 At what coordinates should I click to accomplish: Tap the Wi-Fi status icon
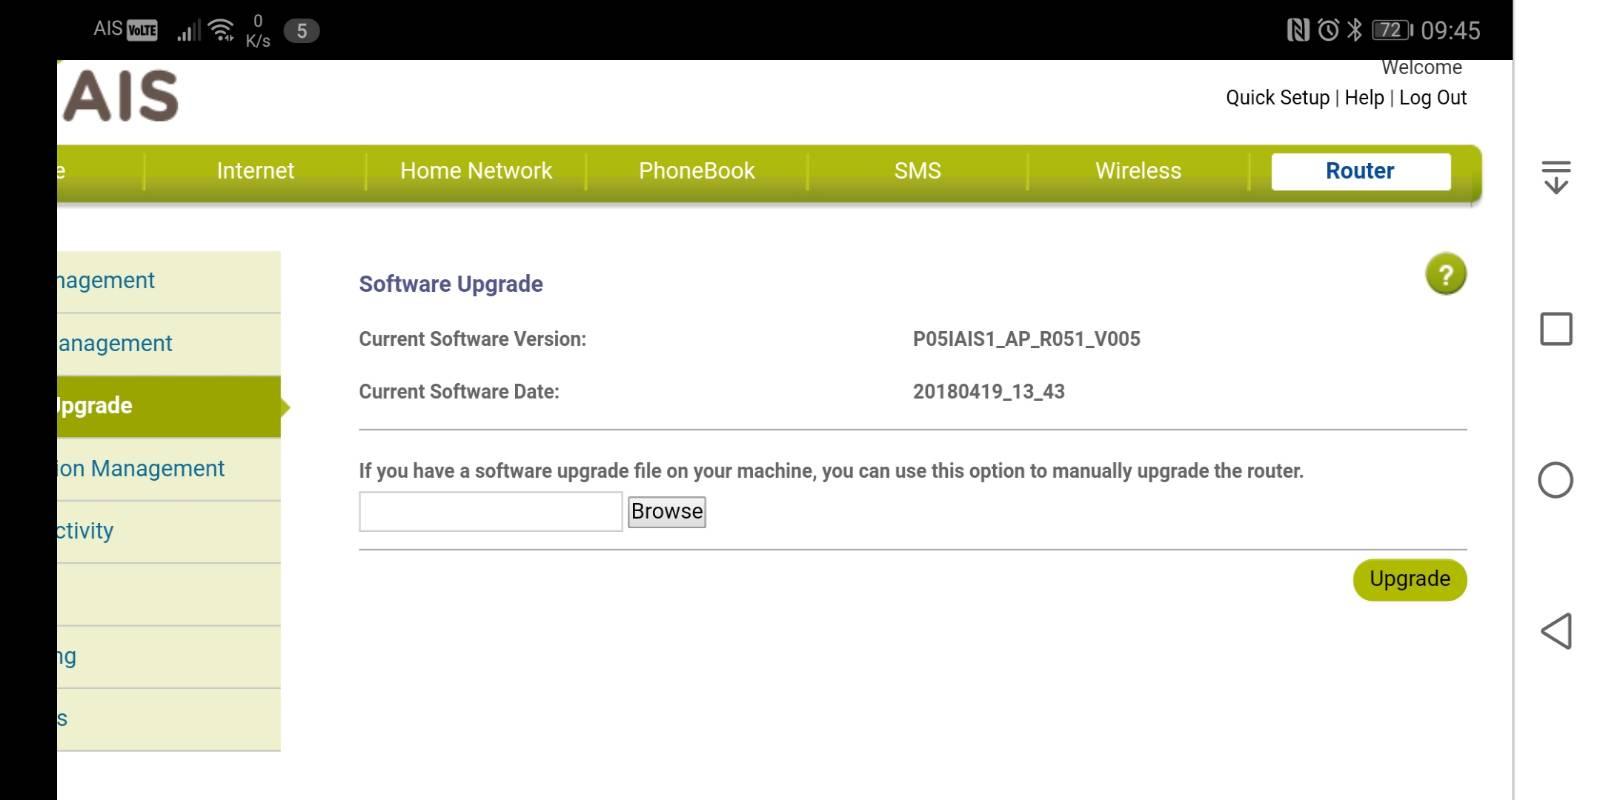tap(221, 30)
